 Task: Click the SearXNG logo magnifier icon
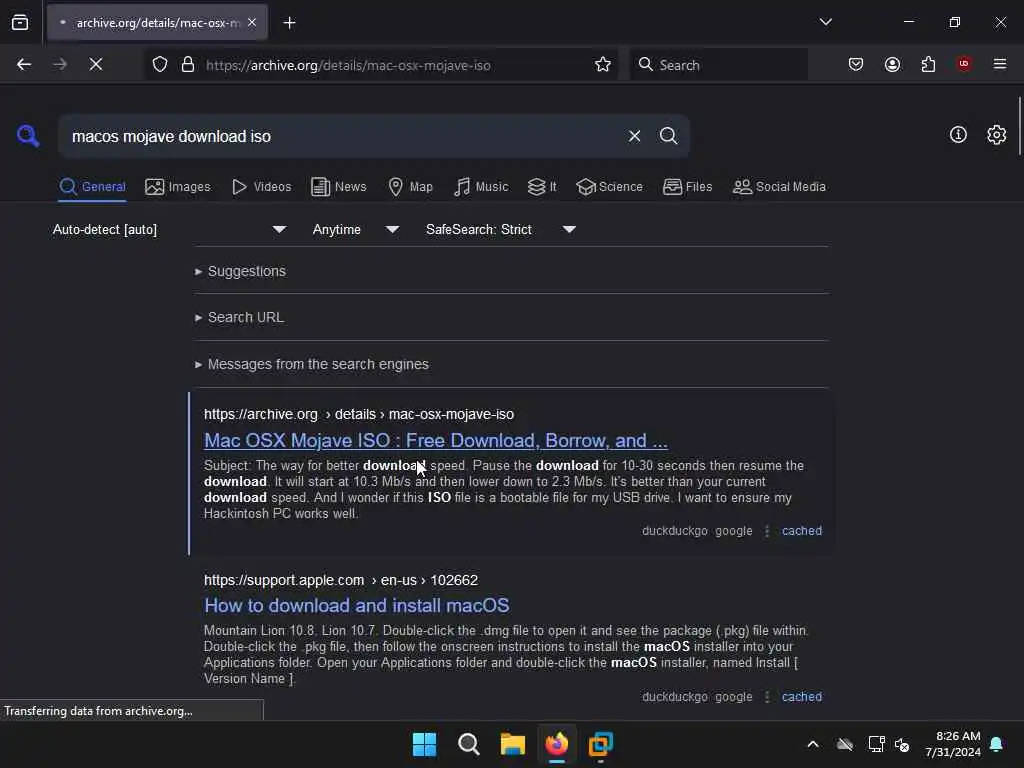[28, 136]
